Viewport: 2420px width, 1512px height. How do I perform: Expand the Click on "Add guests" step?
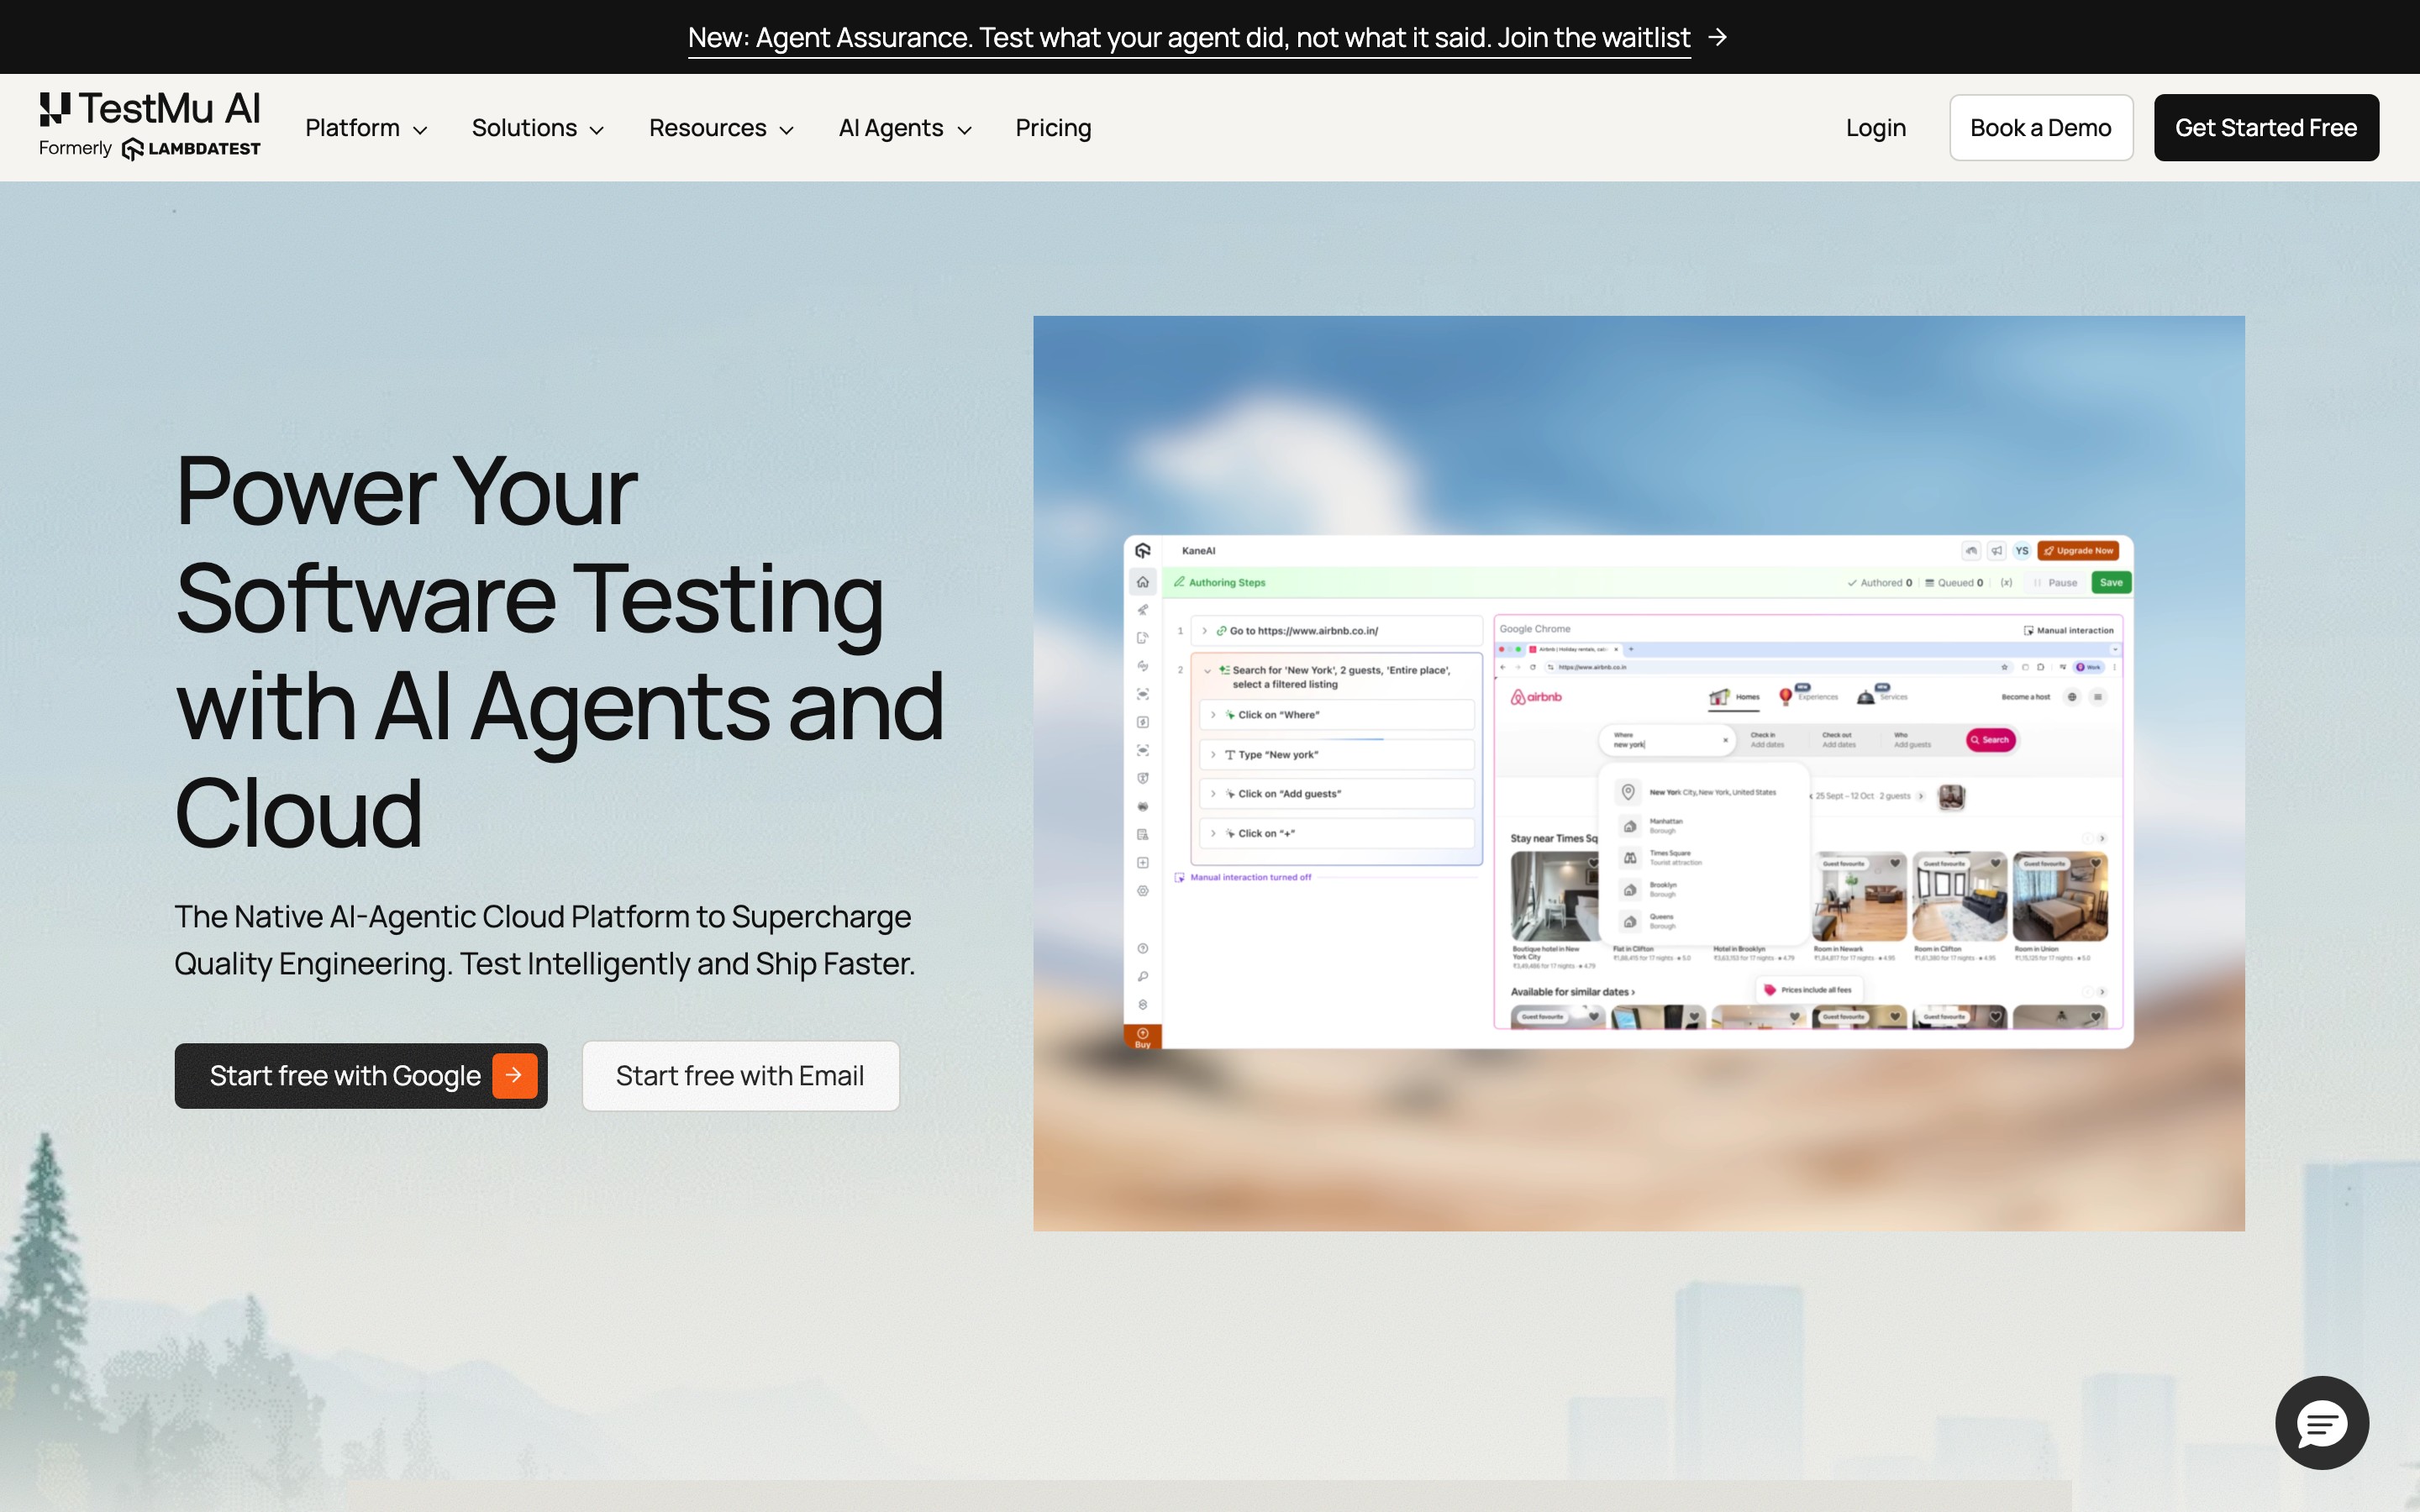click(x=1213, y=794)
